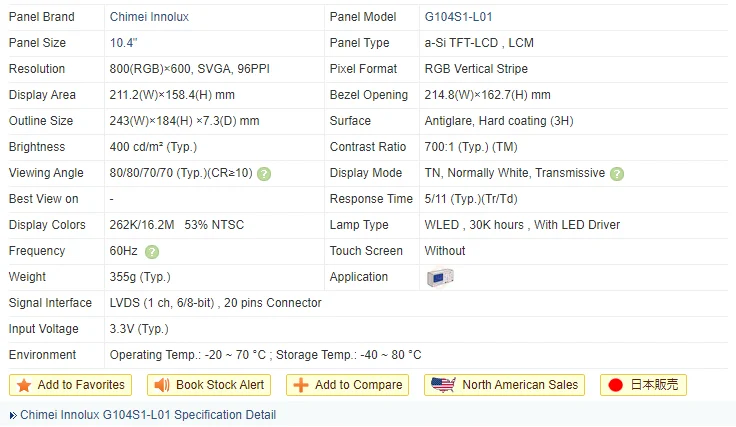The height and width of the screenshot is (427, 736).
Task: Add this panel to Favorites
Action: point(70,385)
